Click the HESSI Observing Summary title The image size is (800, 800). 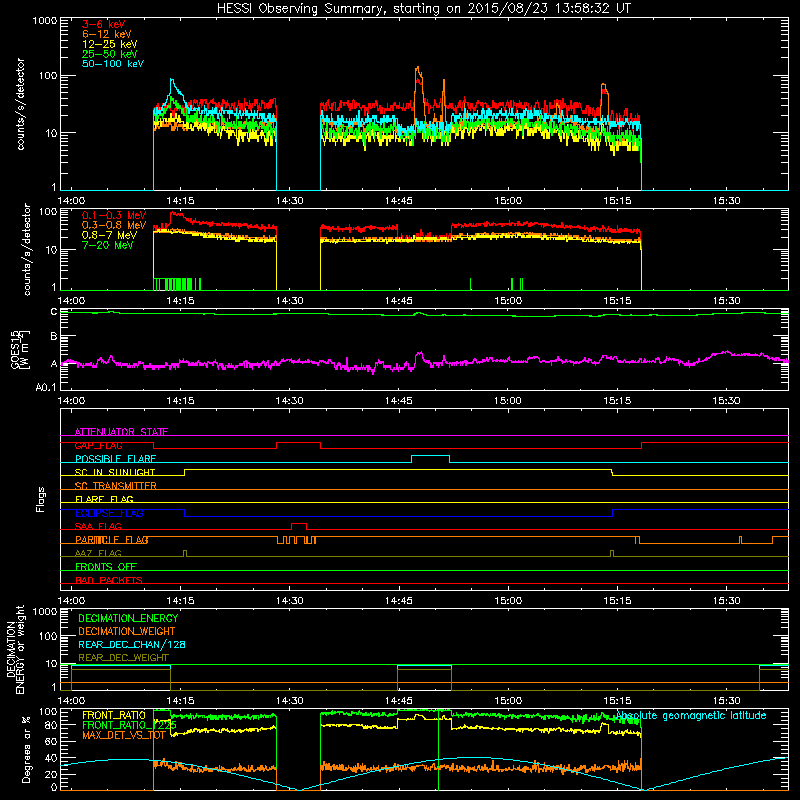tap(423, 9)
